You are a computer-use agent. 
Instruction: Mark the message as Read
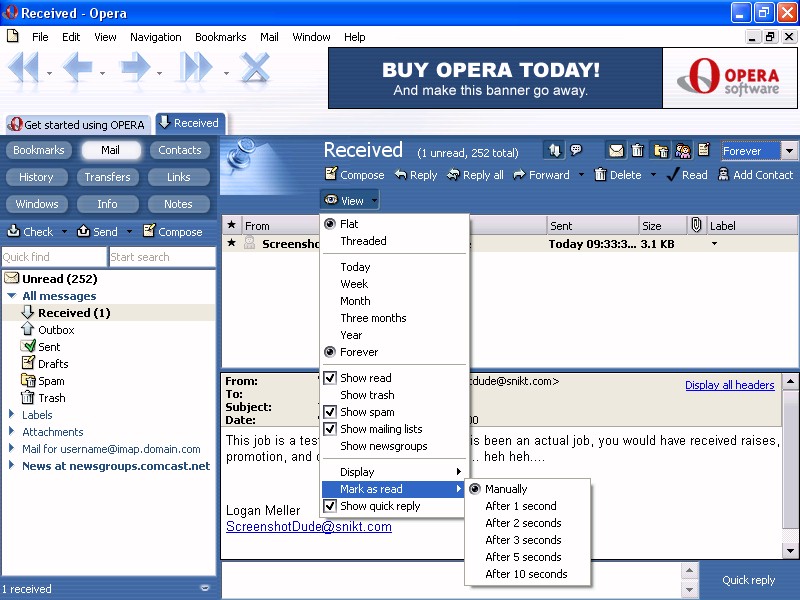click(x=687, y=175)
